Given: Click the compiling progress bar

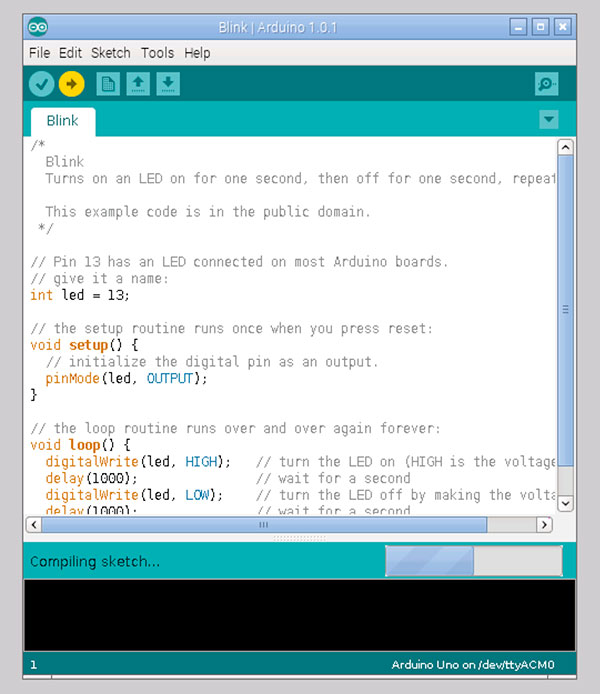Looking at the screenshot, I should [x=474, y=561].
